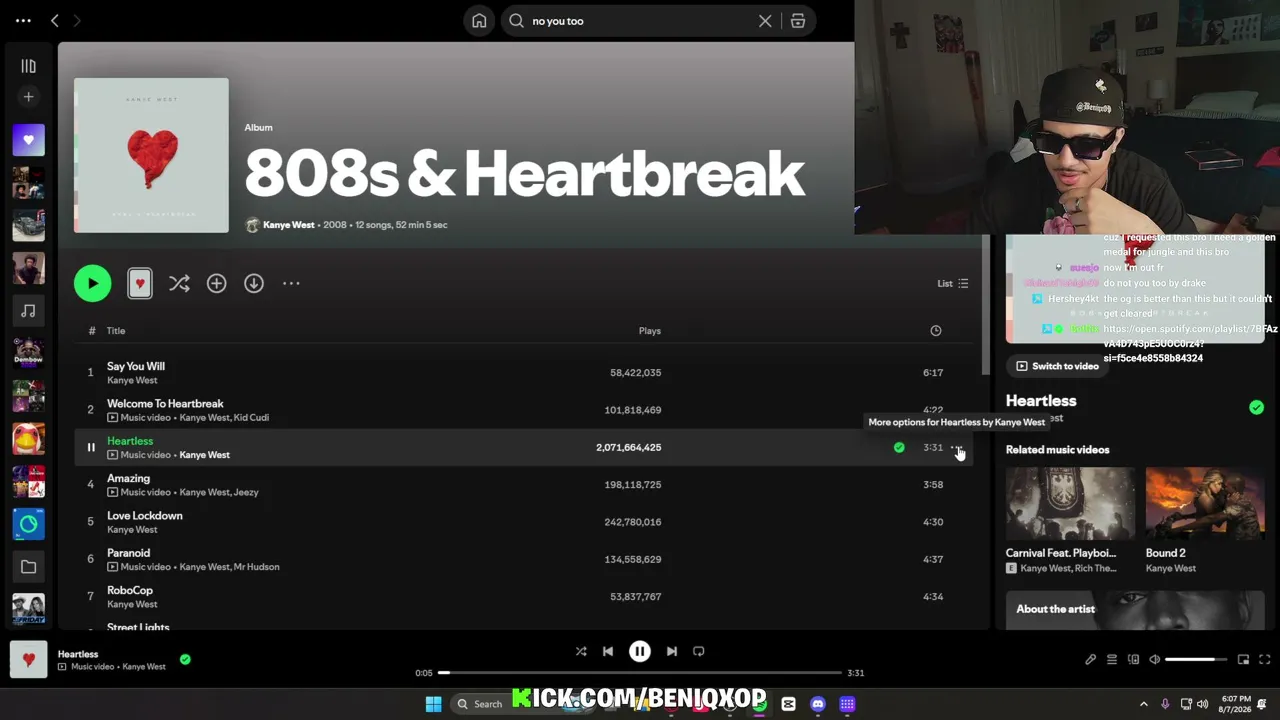Select the track Welcome To Heartbreak
The image size is (1280, 720).
click(x=524, y=410)
